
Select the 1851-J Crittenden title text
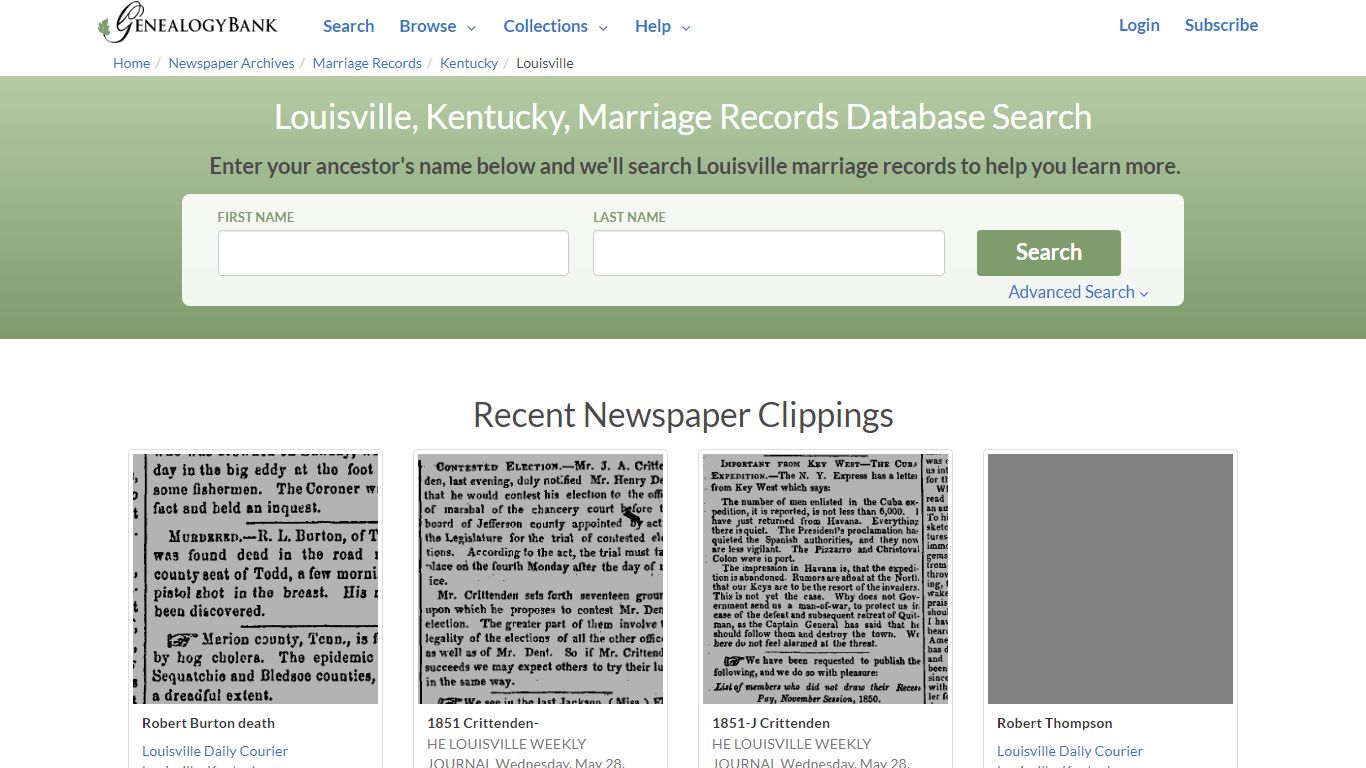[x=771, y=723]
